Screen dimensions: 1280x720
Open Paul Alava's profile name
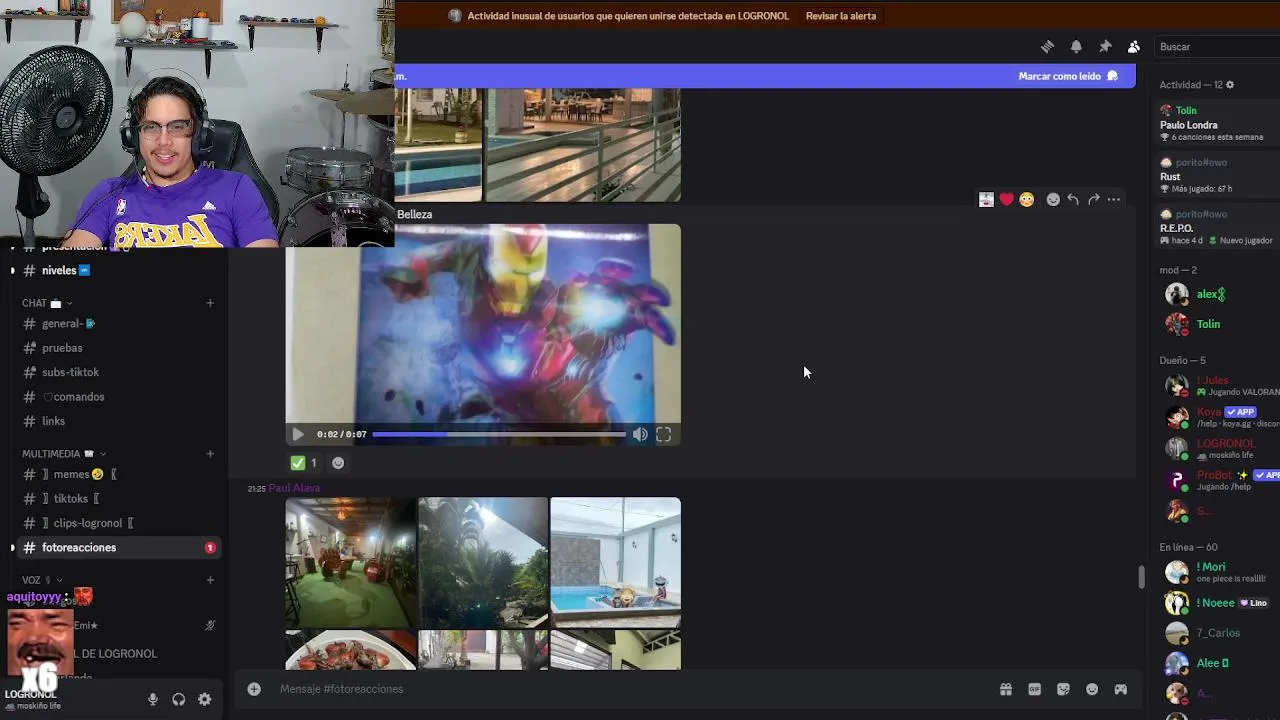294,488
